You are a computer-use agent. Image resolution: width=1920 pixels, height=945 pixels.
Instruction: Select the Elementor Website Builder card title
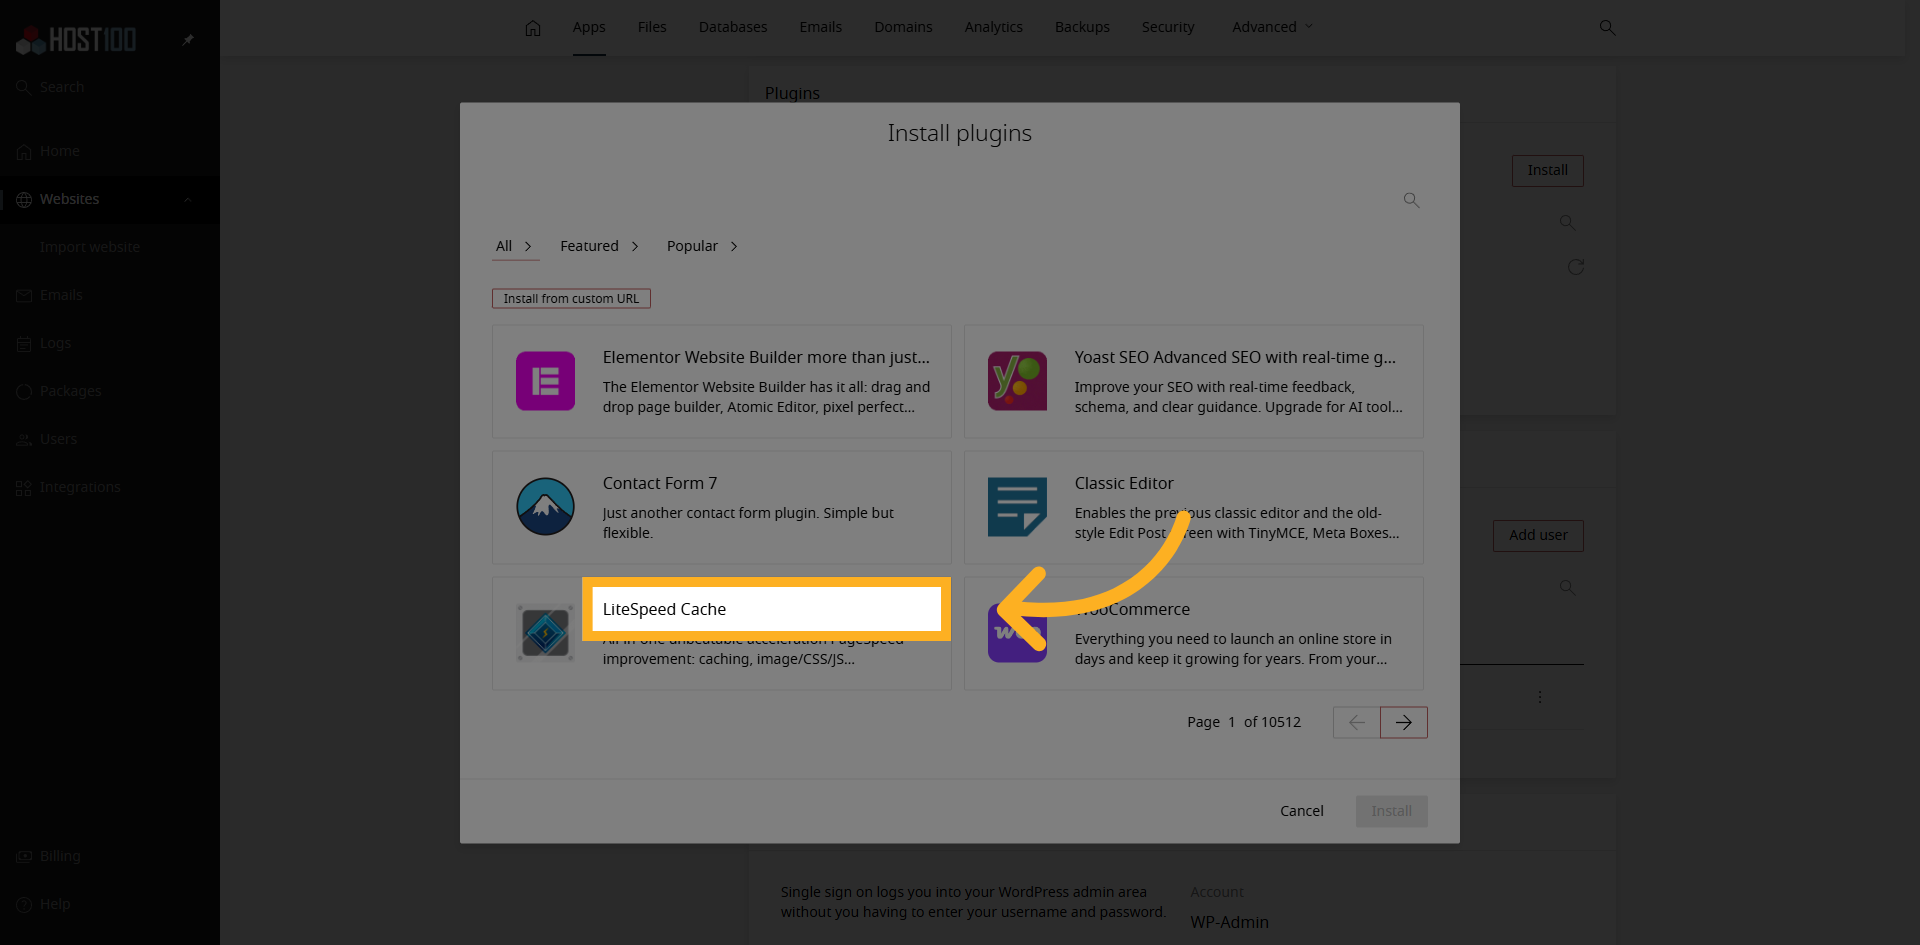[766, 357]
